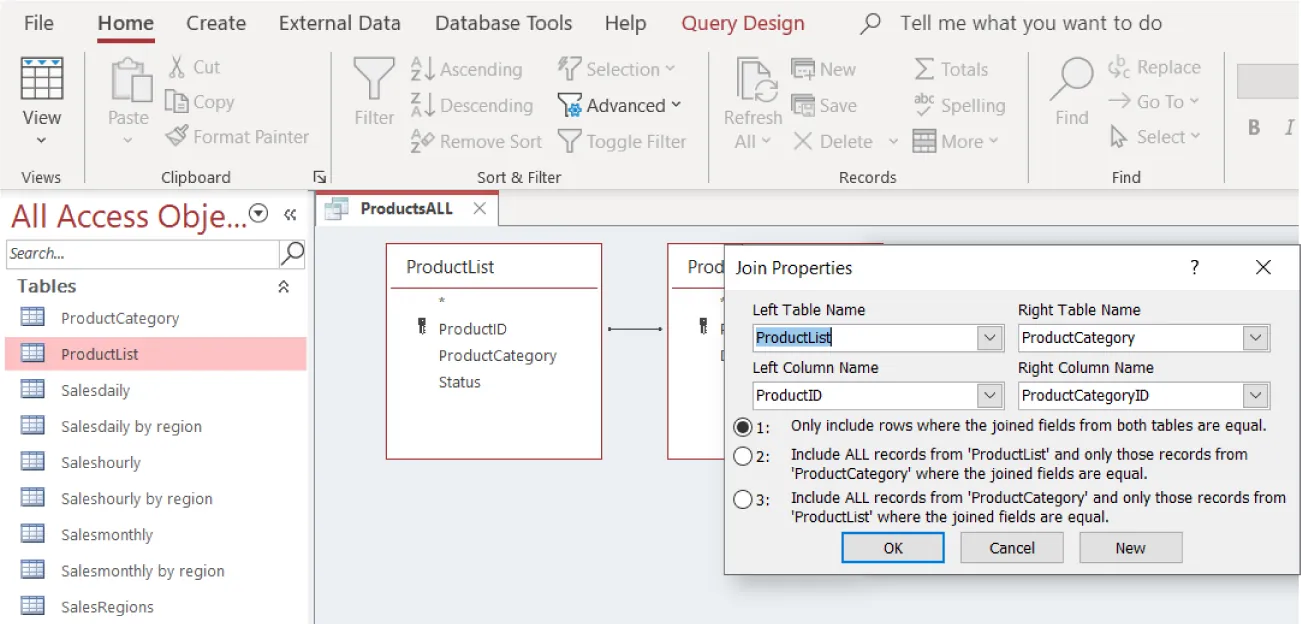Open the Right Column Name dropdown

(1256, 395)
